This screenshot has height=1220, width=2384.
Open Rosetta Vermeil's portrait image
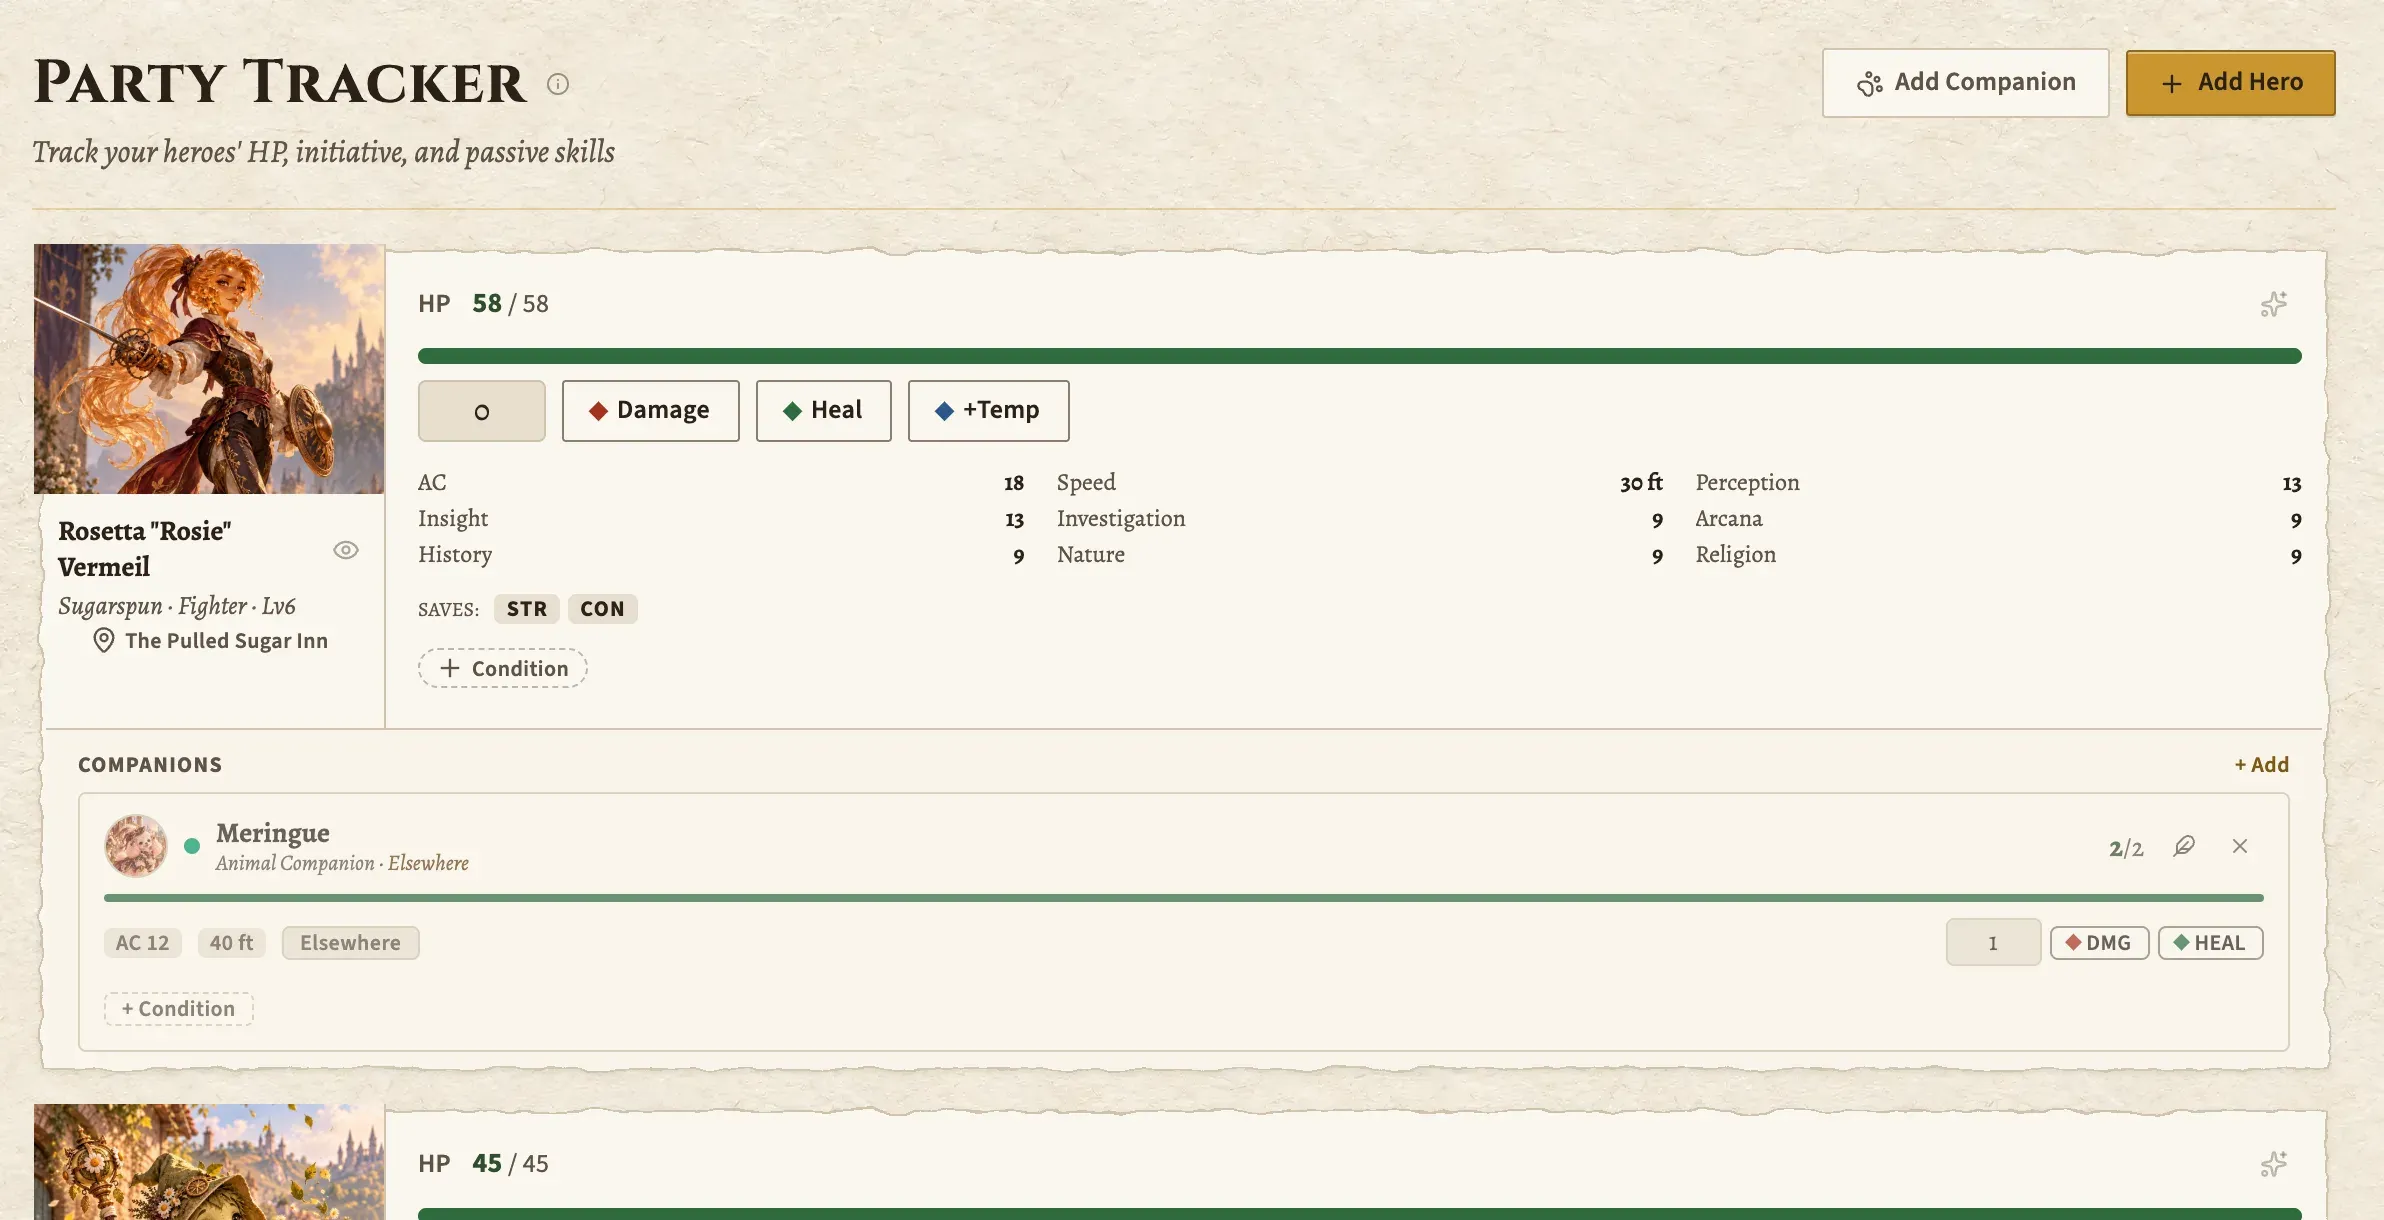209,369
